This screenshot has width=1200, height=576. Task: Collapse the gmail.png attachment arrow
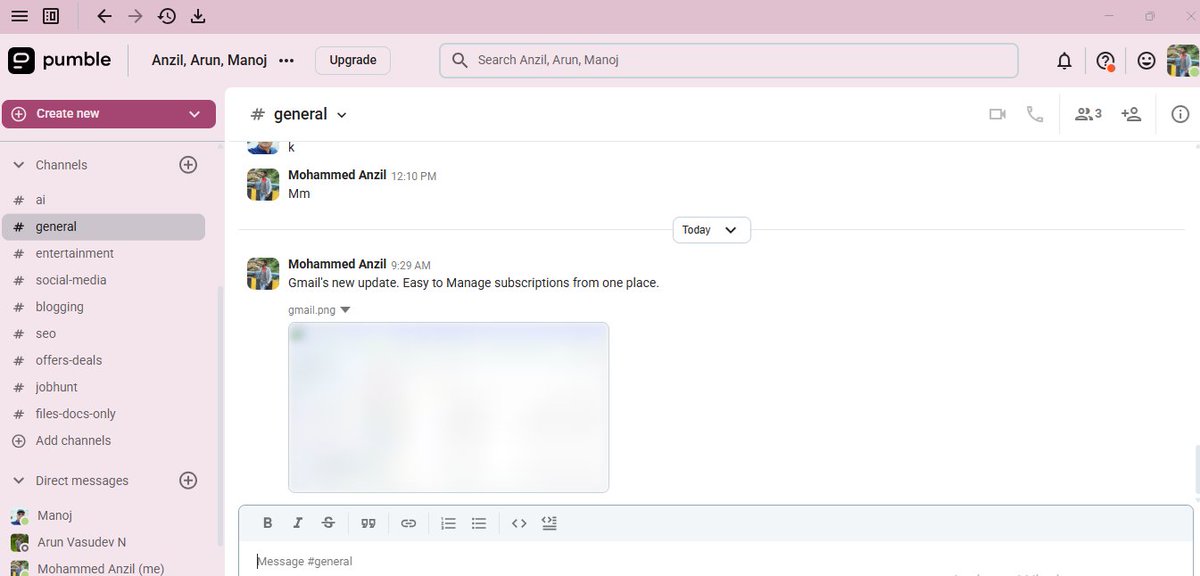[x=345, y=310]
